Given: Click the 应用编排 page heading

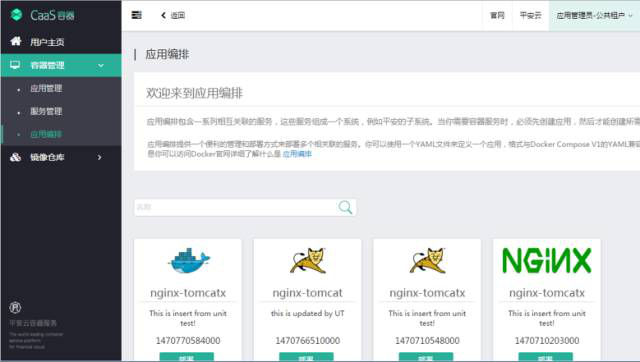Looking at the screenshot, I should pos(167,54).
